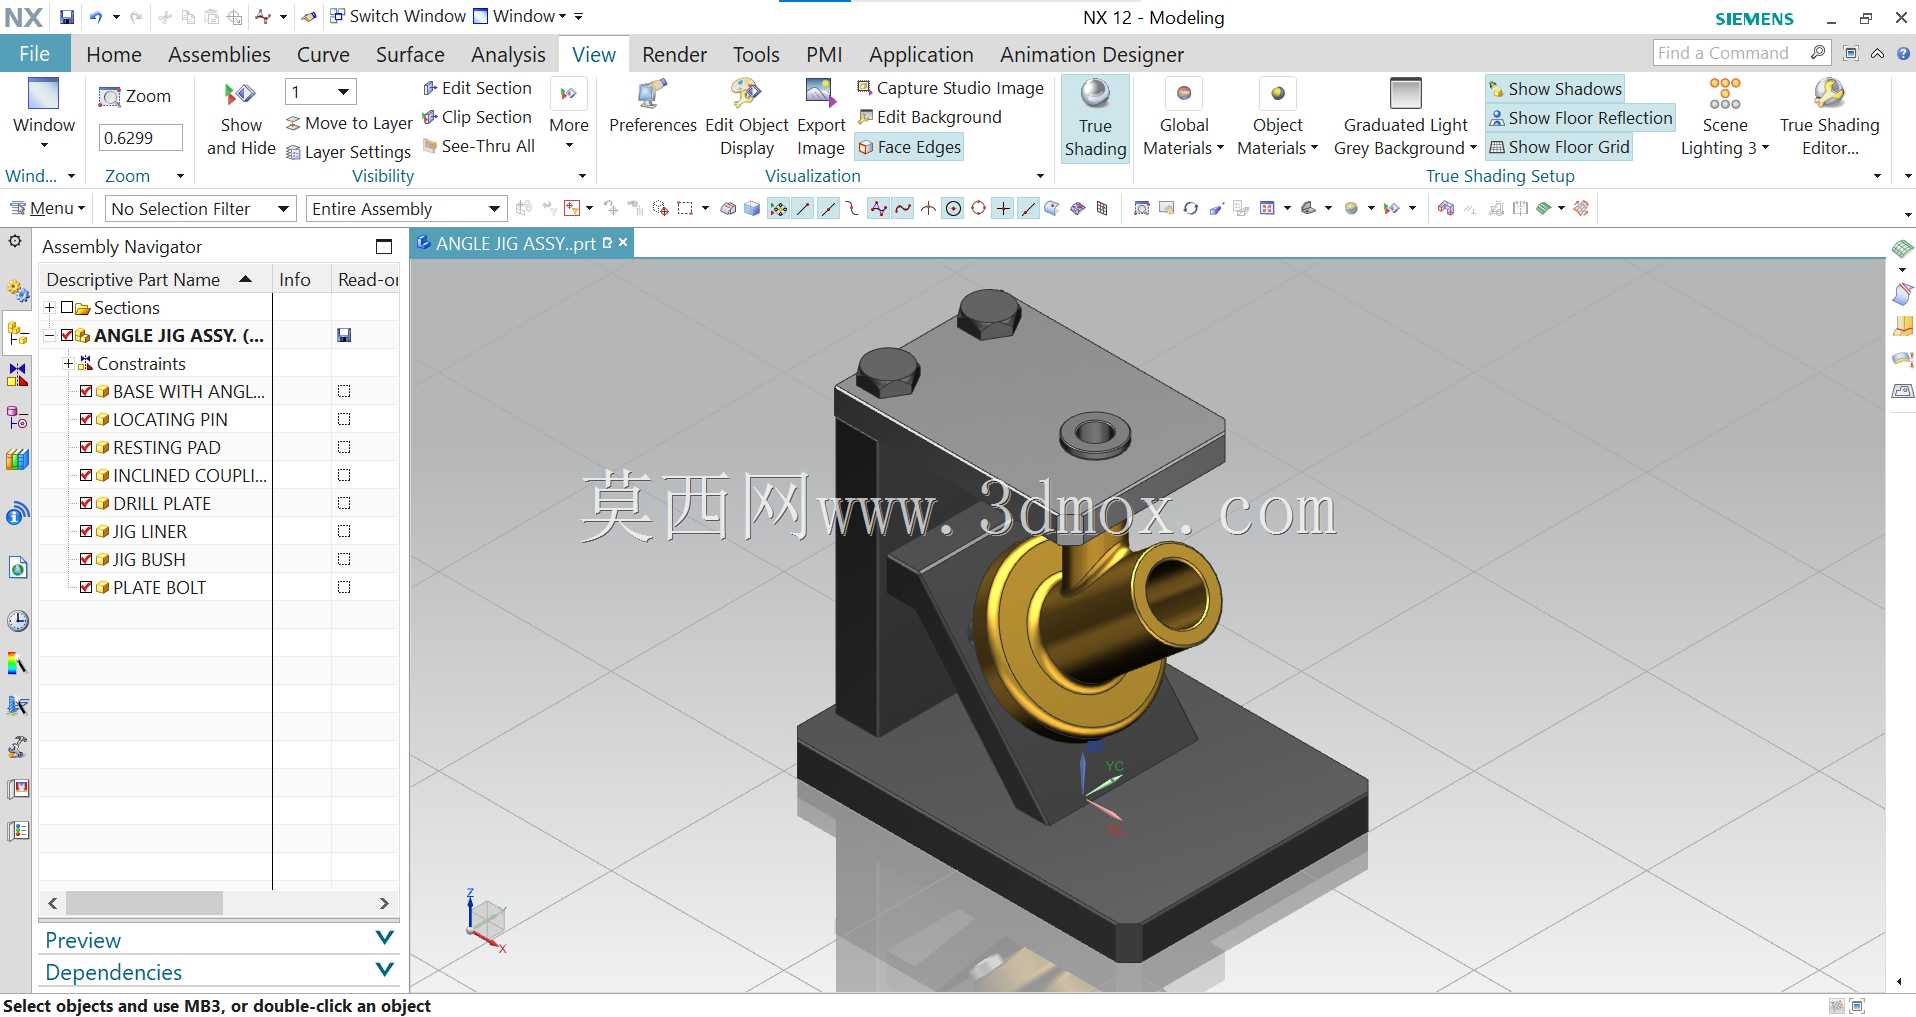Open Scene Lighting 3 tool
1916x1017 pixels.
click(1724, 118)
